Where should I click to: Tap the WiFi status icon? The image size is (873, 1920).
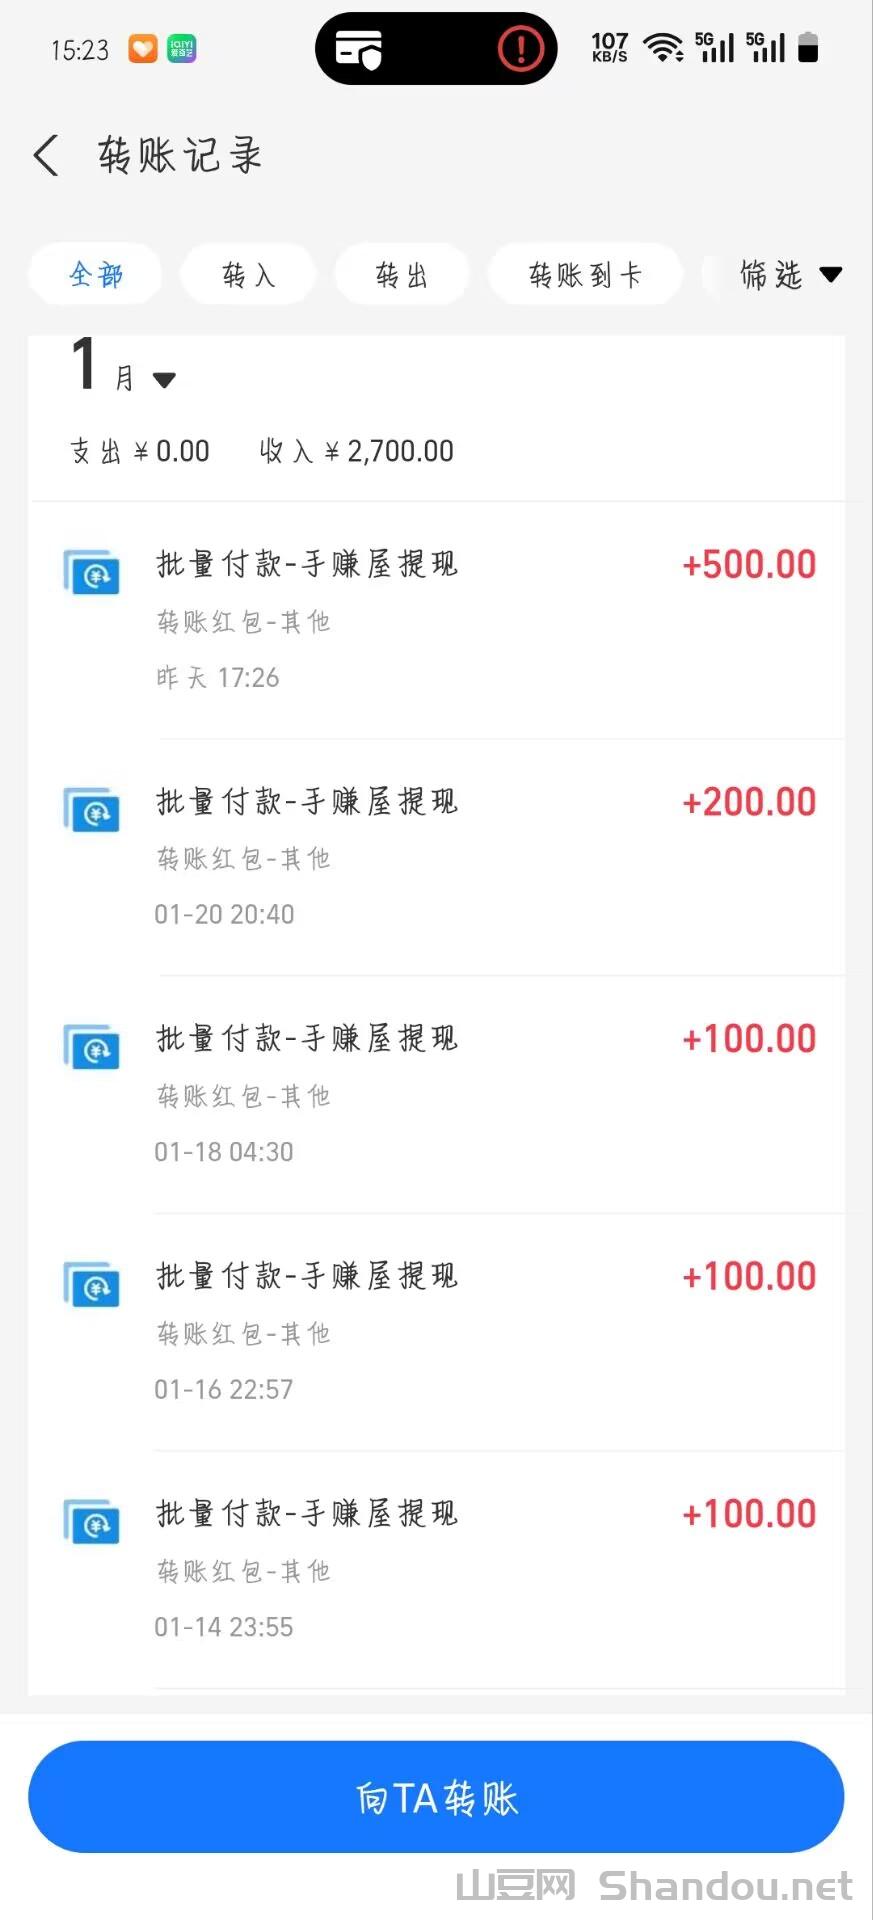pos(662,48)
